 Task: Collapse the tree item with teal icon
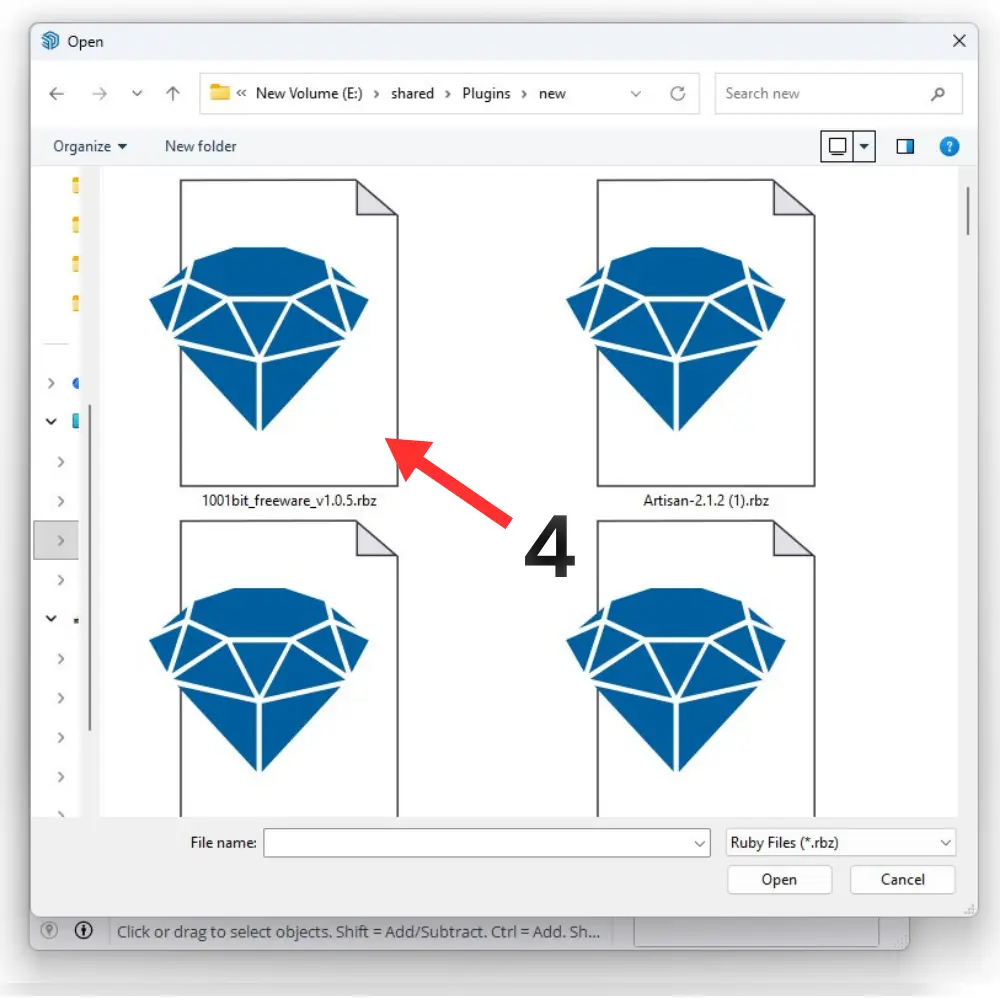(x=52, y=421)
